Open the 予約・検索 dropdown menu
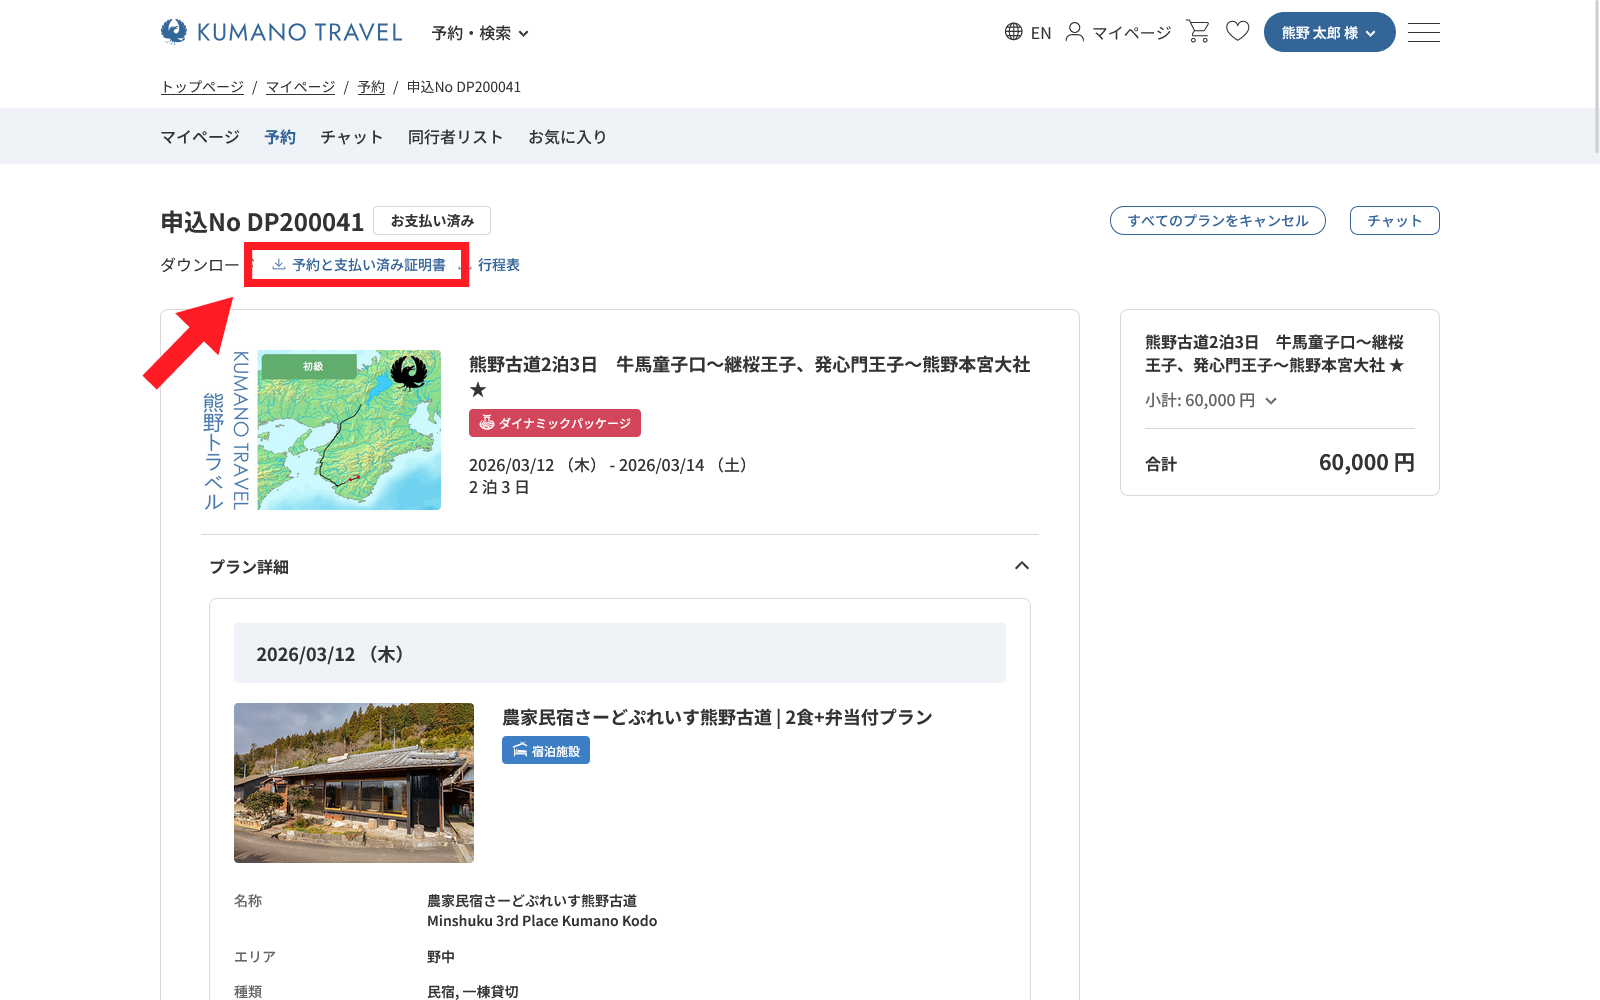 point(480,33)
